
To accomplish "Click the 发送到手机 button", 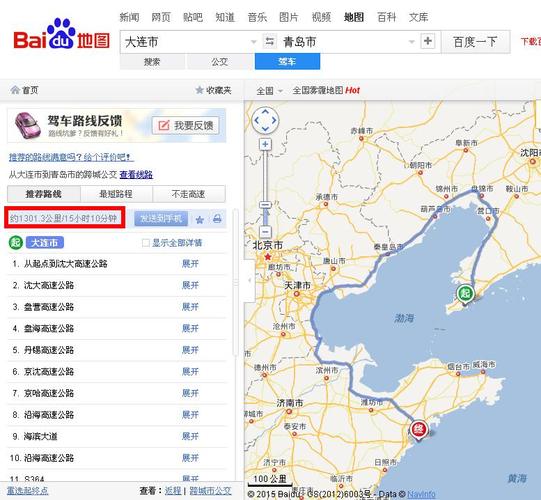I will tap(161, 219).
